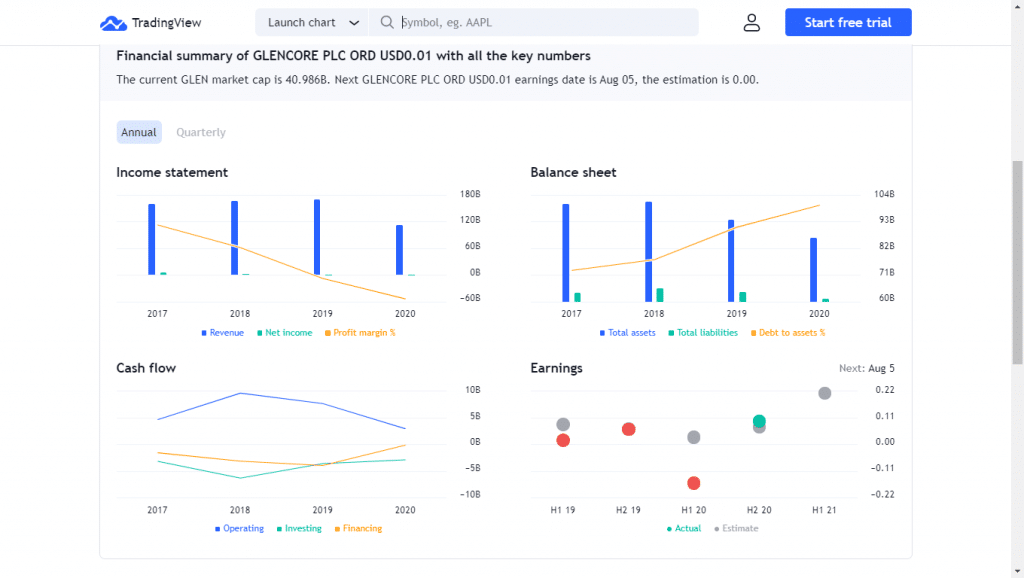This screenshot has width=1024, height=578.
Task: Click the 2017 total assets bar
Action: point(566,253)
